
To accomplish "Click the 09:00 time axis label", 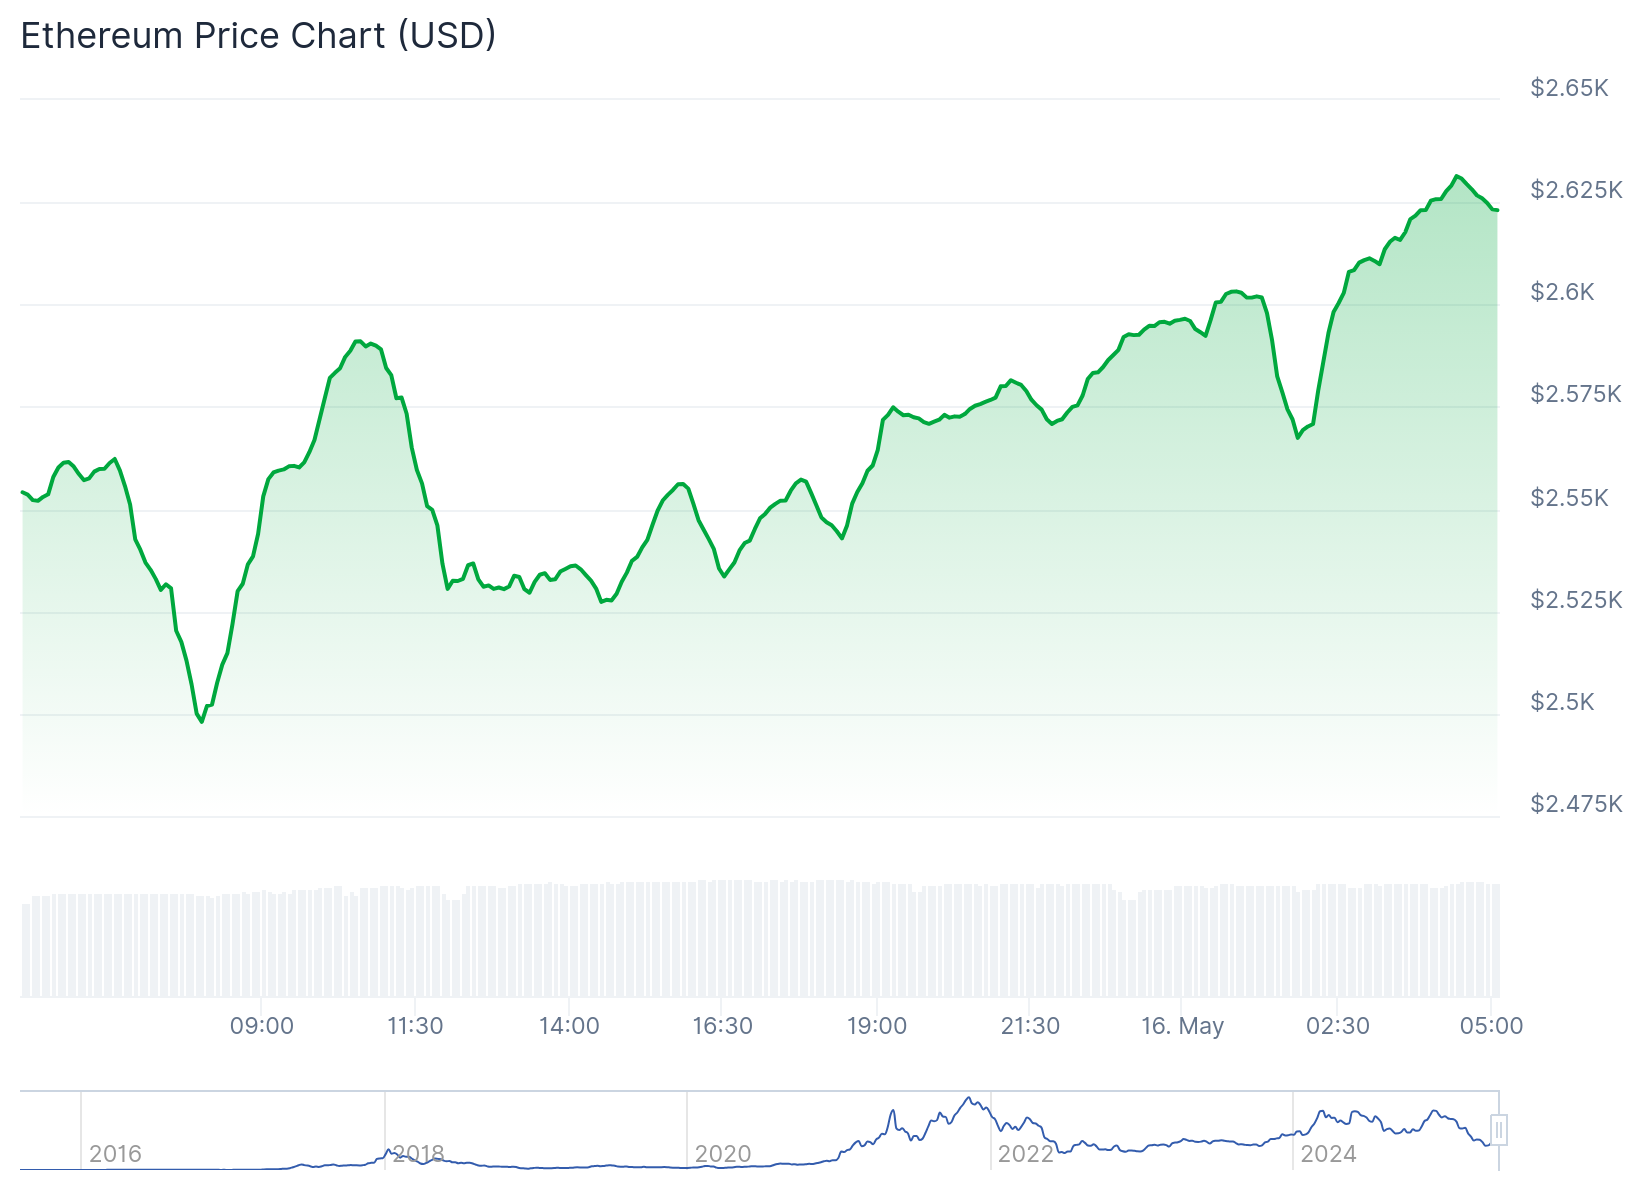I will pyautogui.click(x=262, y=1026).
